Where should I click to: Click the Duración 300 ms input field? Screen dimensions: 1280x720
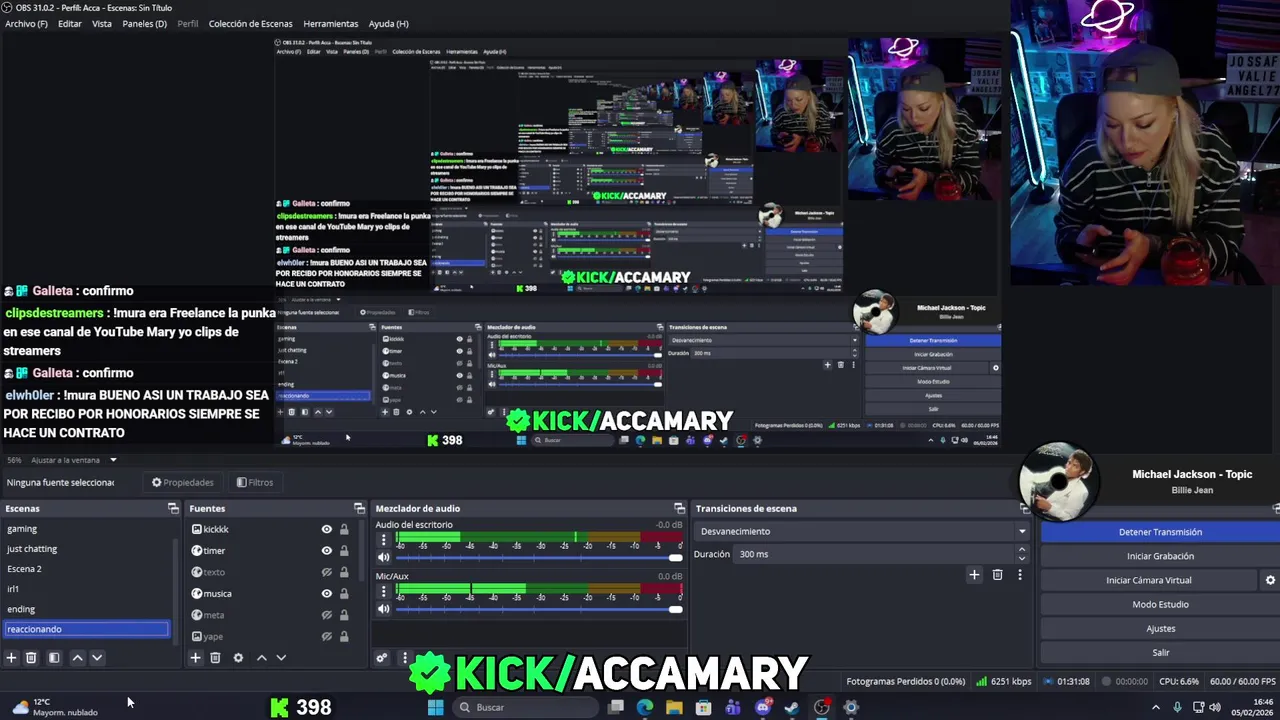[873, 554]
